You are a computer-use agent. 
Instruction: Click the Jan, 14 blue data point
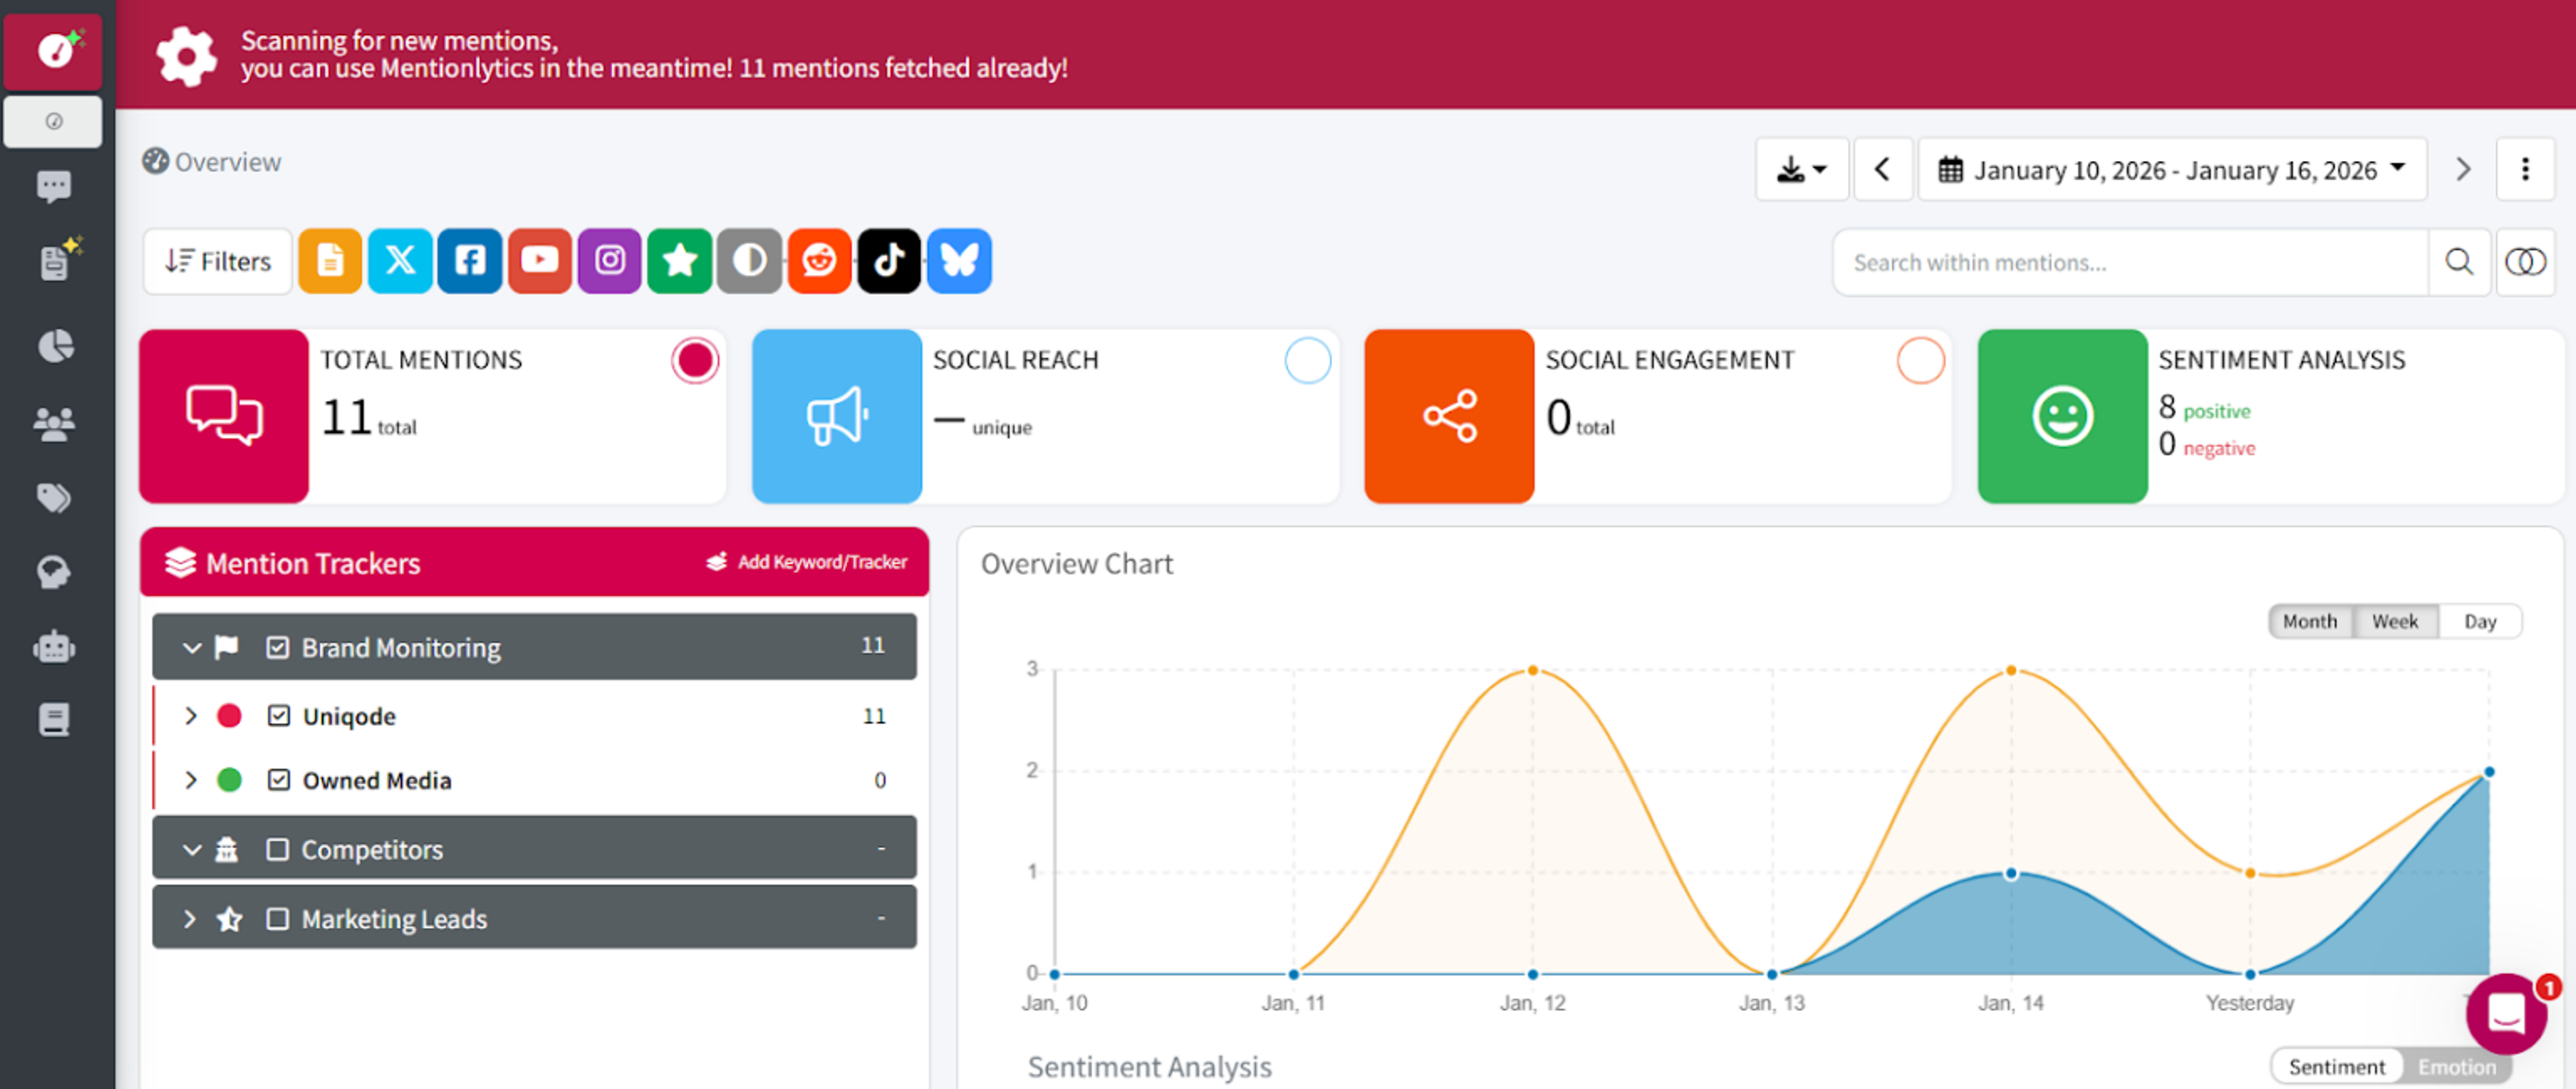[x=2011, y=874]
